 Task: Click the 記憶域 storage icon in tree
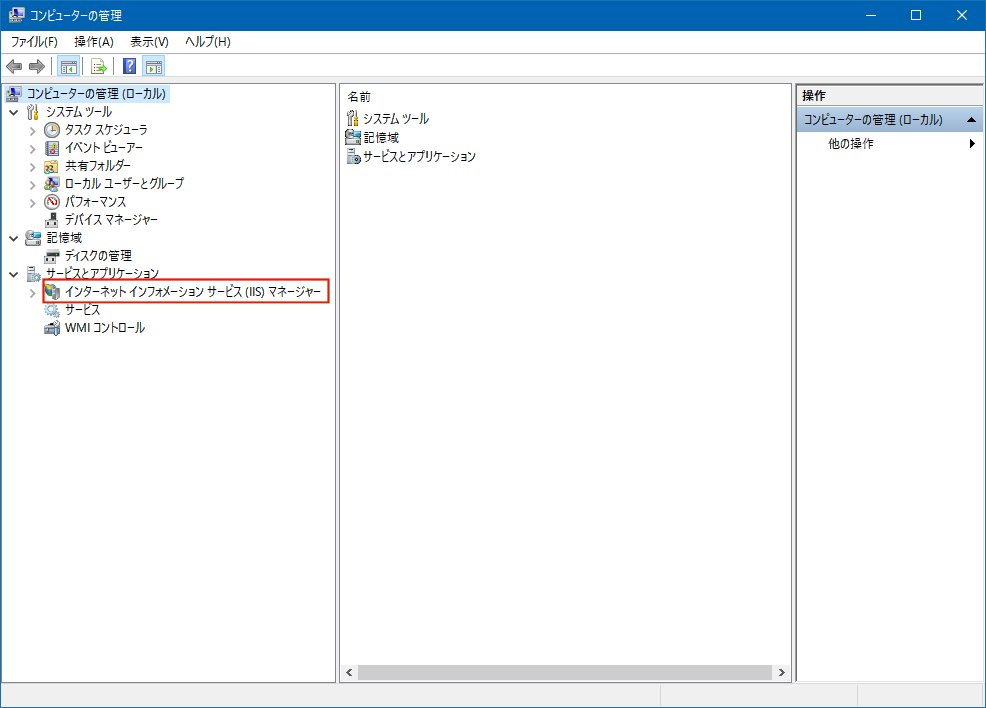33,238
